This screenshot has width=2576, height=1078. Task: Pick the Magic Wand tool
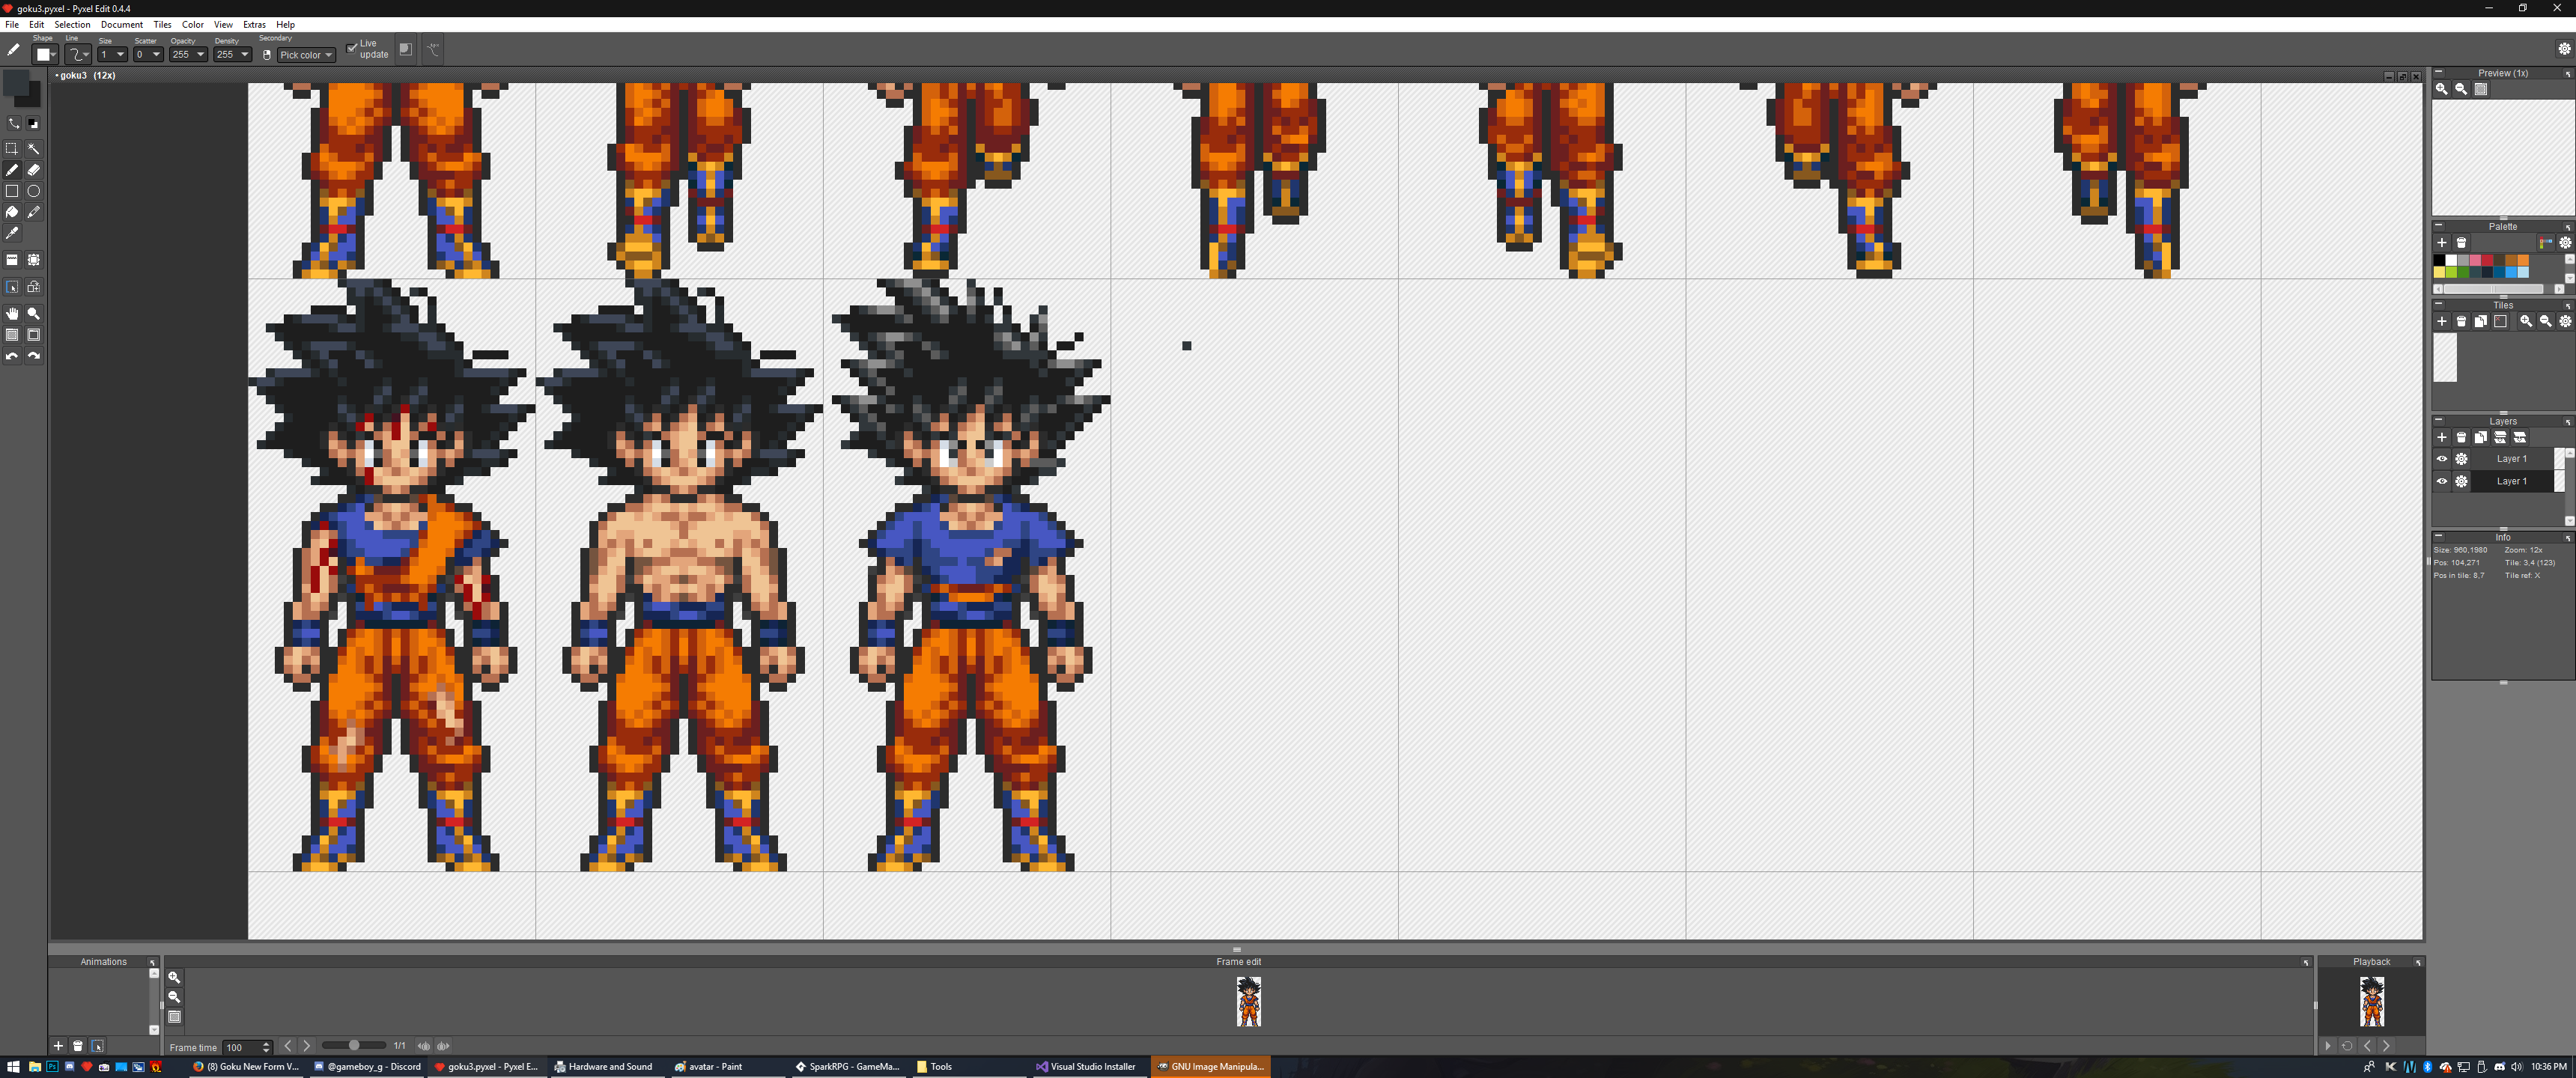click(x=33, y=149)
